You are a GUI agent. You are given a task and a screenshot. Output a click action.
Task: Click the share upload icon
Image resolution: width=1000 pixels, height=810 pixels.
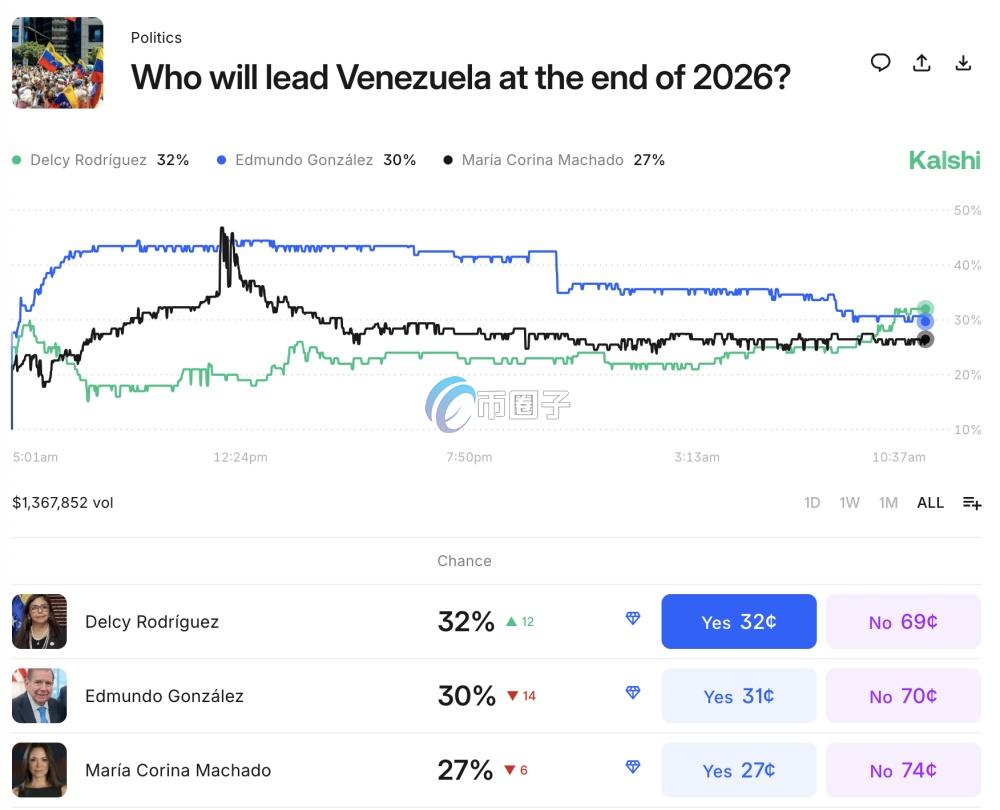click(x=922, y=63)
